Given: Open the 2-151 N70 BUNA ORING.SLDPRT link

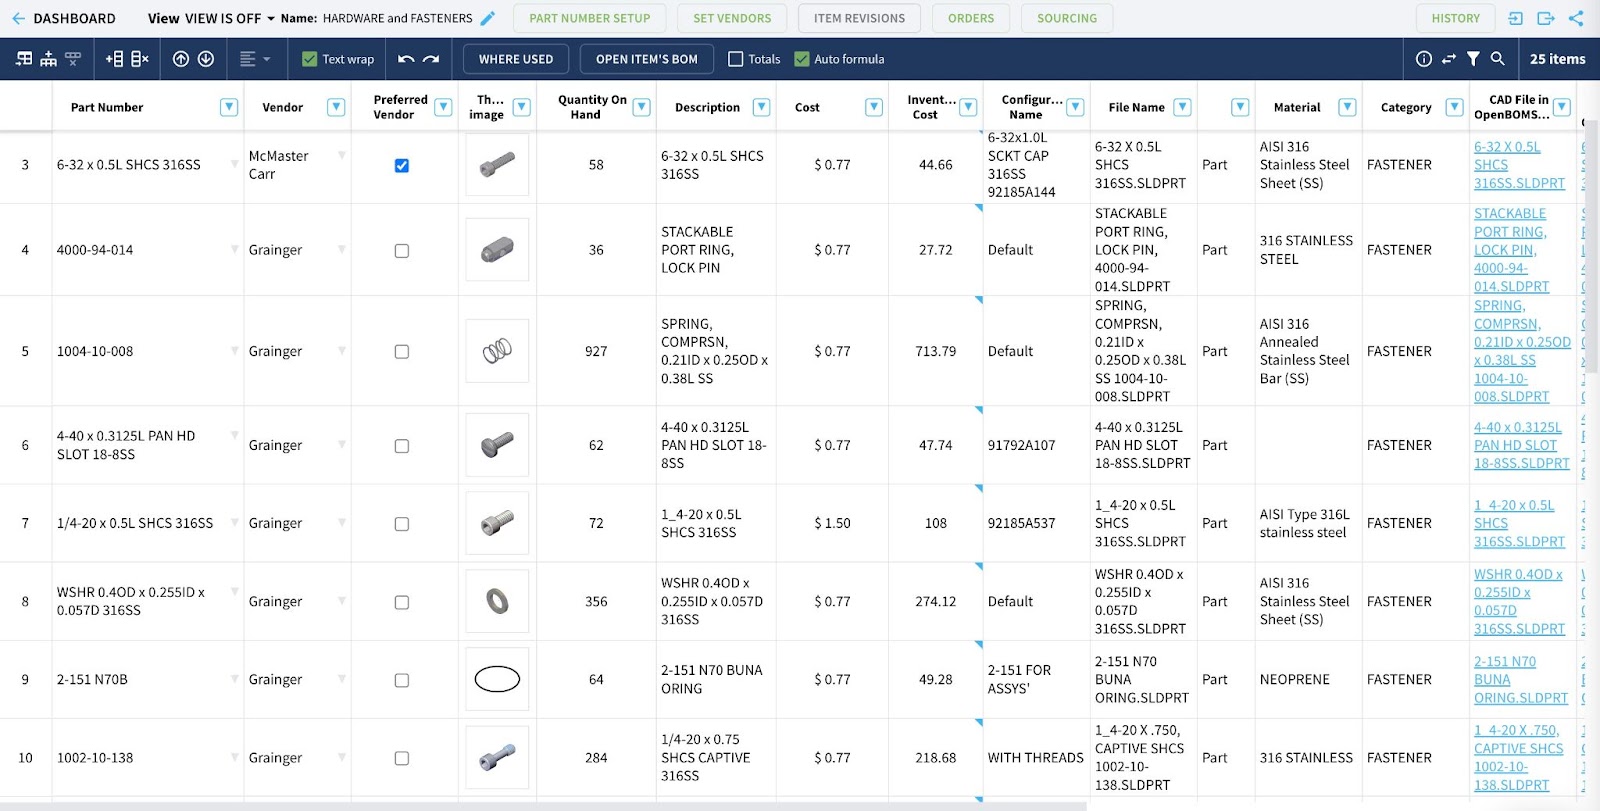Looking at the screenshot, I should point(1520,679).
